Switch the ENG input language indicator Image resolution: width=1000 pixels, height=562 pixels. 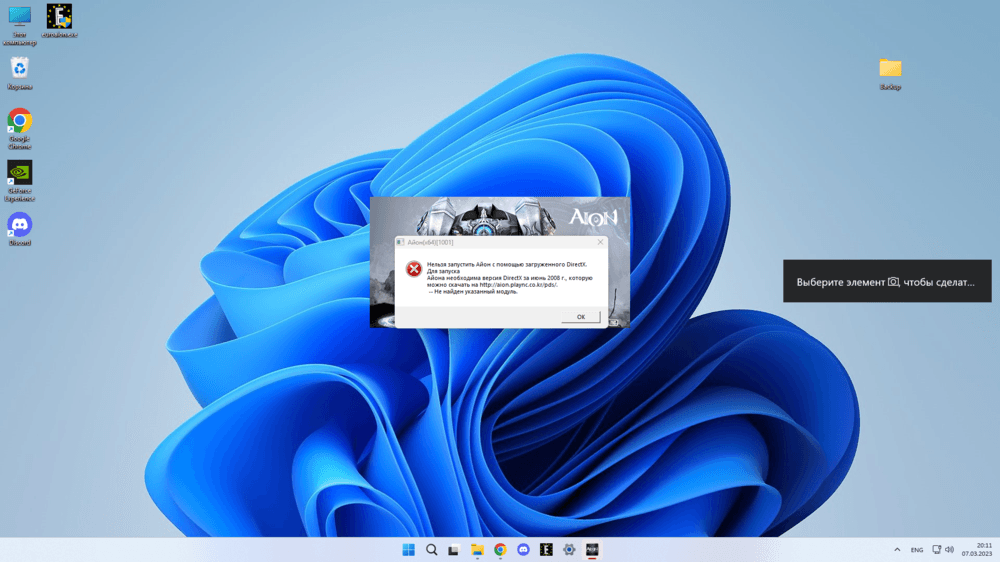click(x=917, y=550)
